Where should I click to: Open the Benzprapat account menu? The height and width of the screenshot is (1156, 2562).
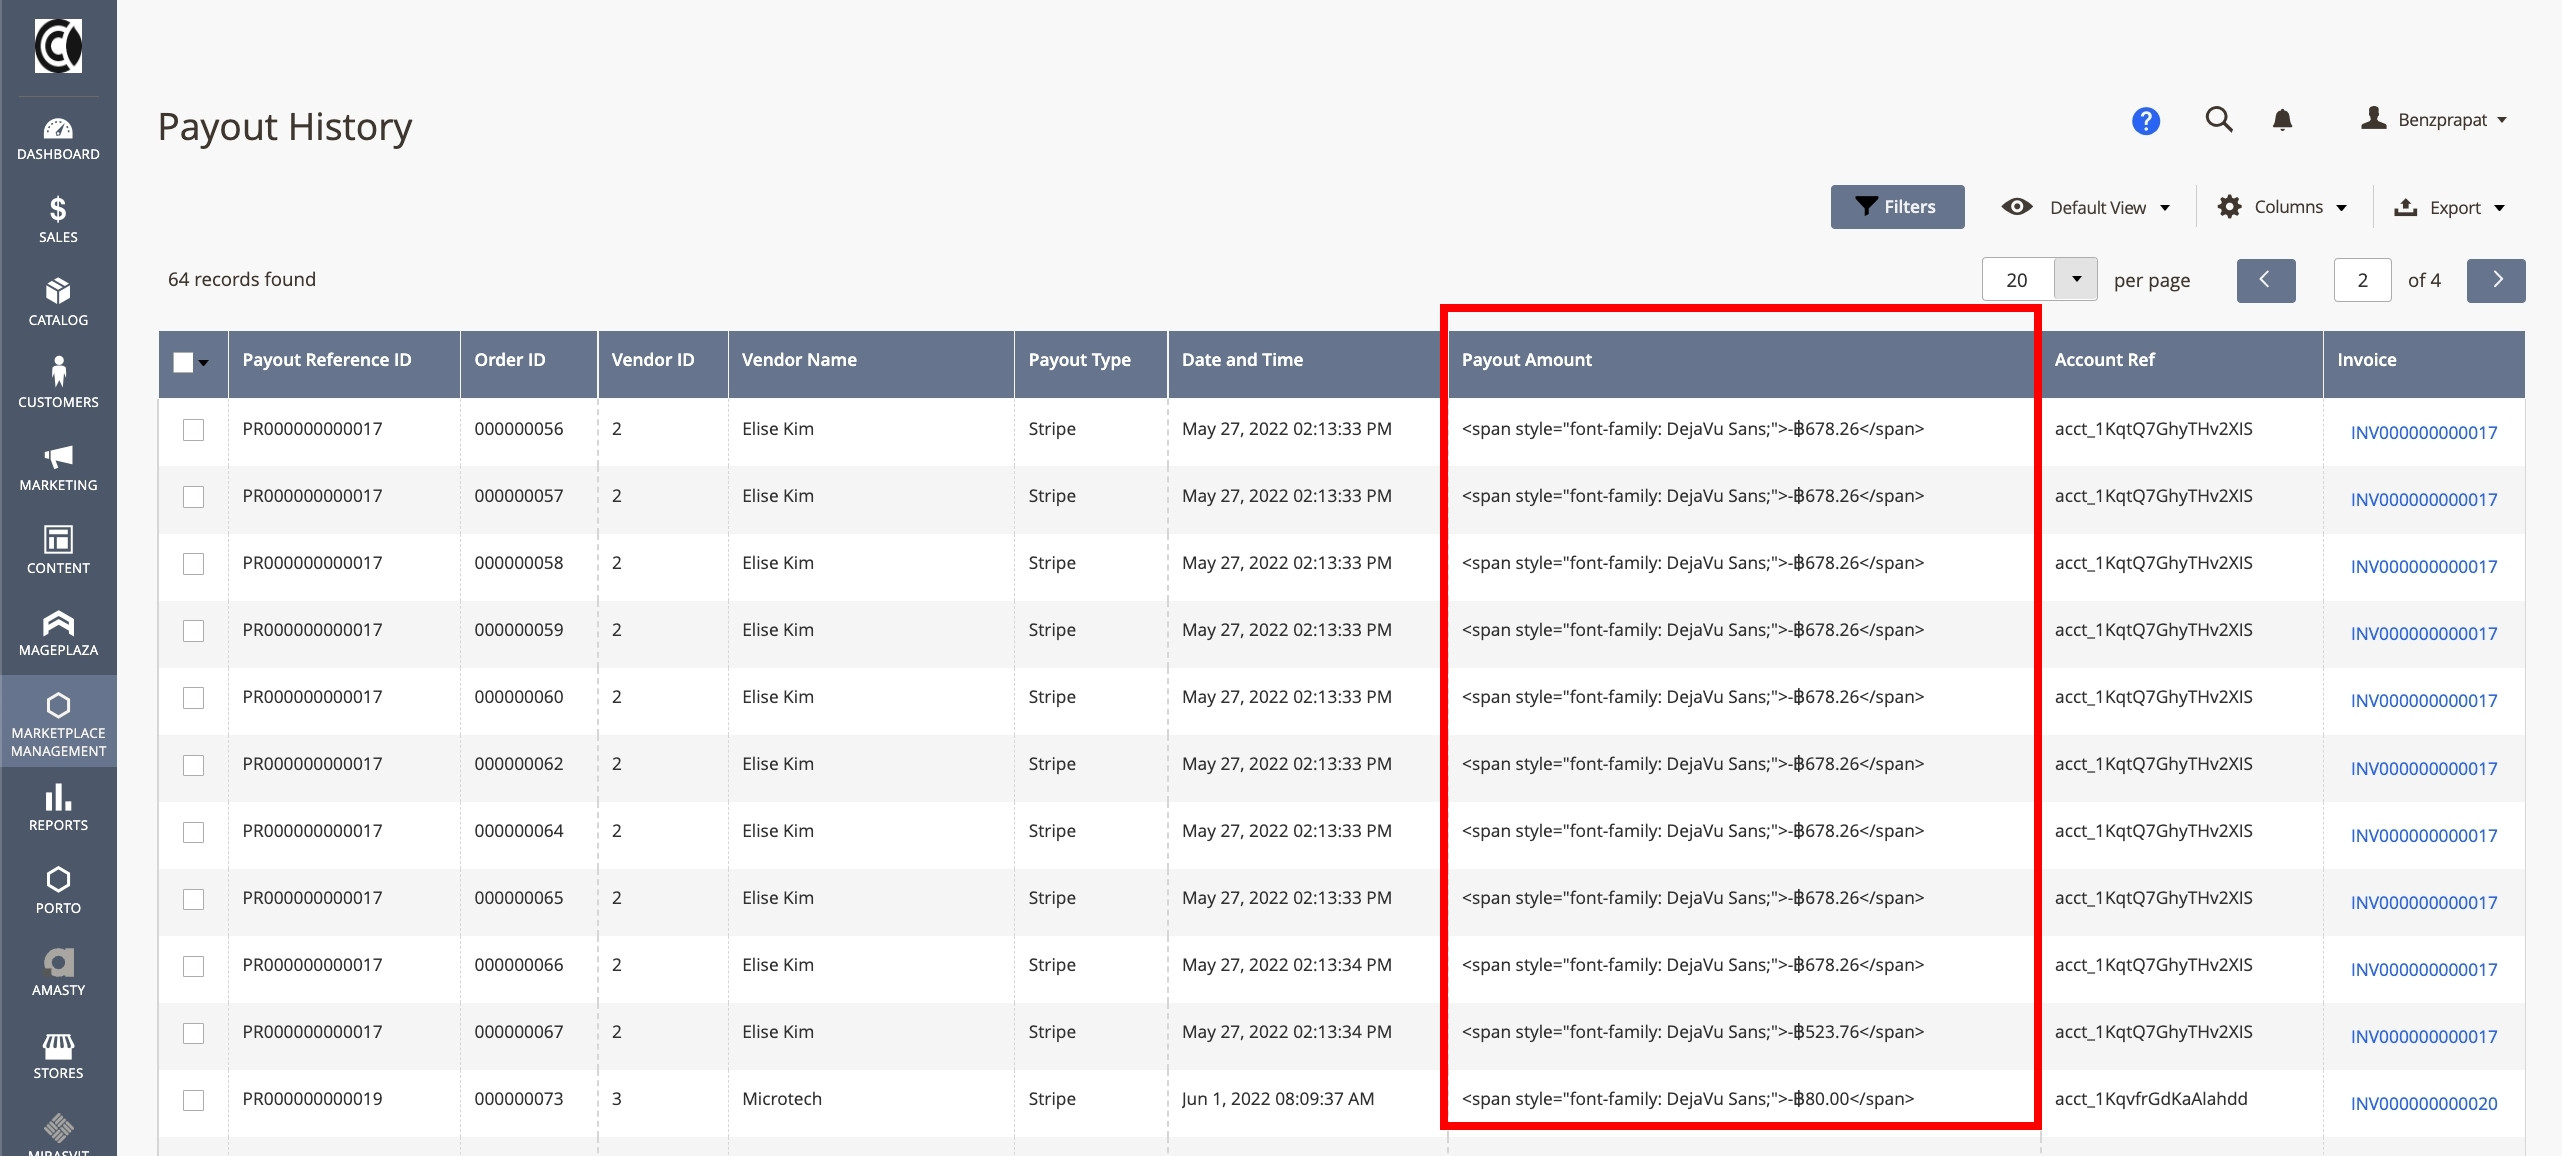pyautogui.click(x=2434, y=120)
